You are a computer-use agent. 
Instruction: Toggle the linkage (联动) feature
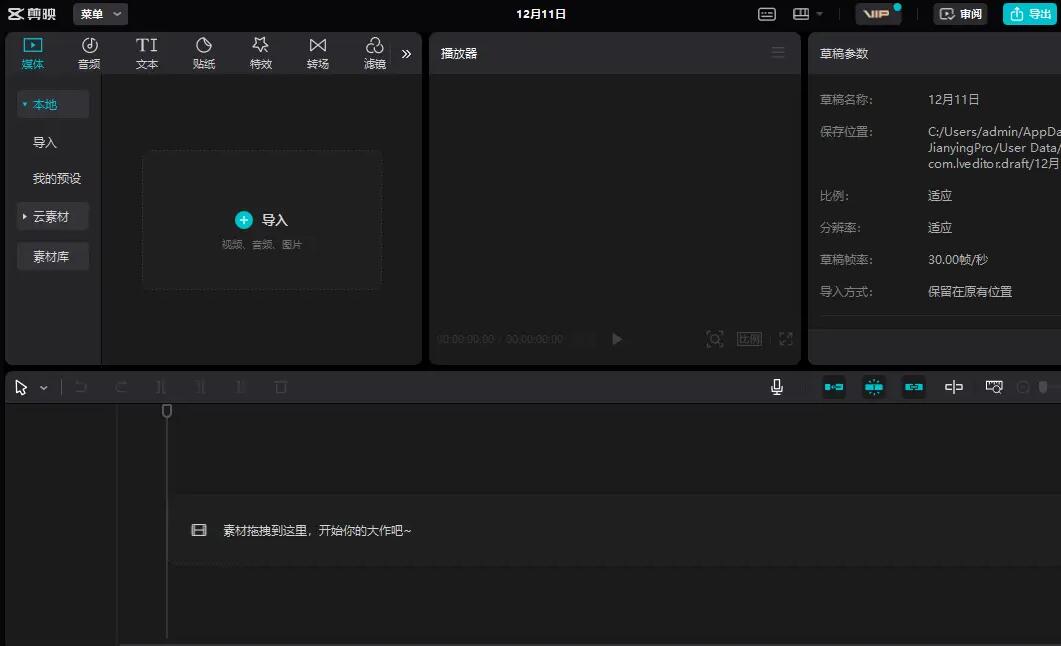(913, 387)
